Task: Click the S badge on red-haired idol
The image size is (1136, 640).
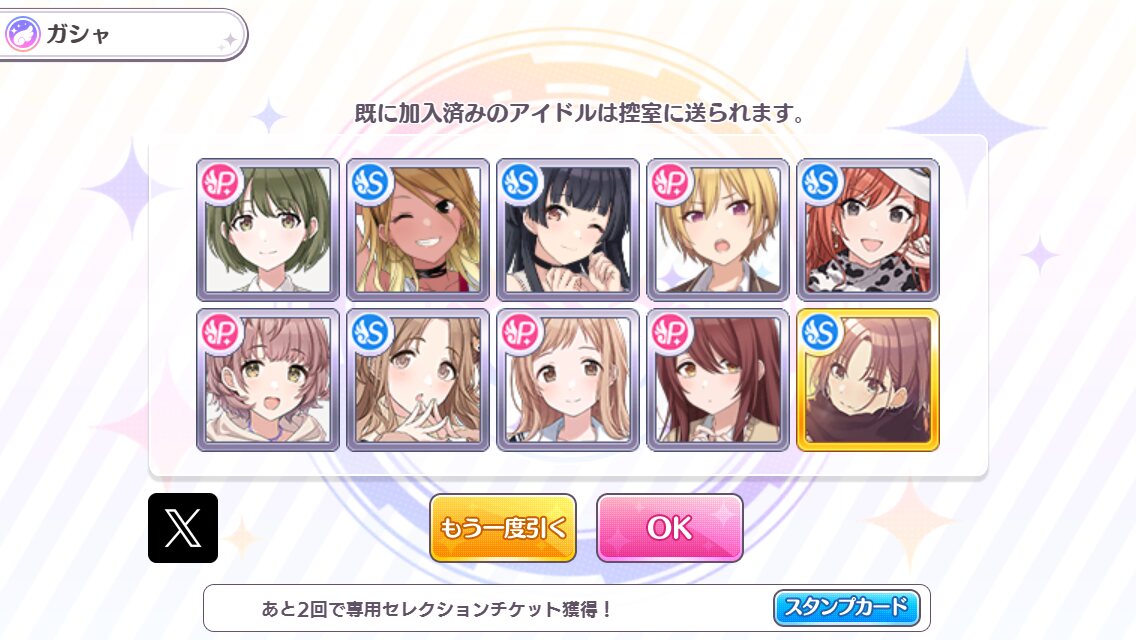Action: (x=821, y=183)
